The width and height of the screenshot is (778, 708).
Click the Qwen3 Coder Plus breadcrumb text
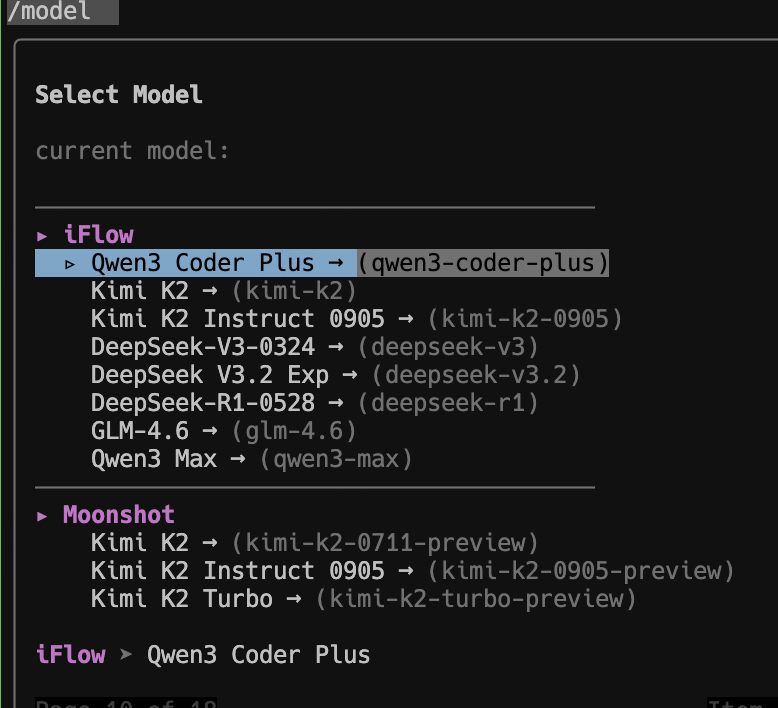(258, 655)
